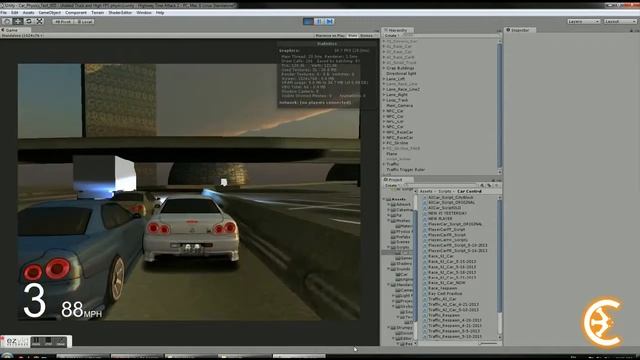The image size is (640, 360).
Task: Toggle the Pivot/Center handle button
Action: (63, 22)
